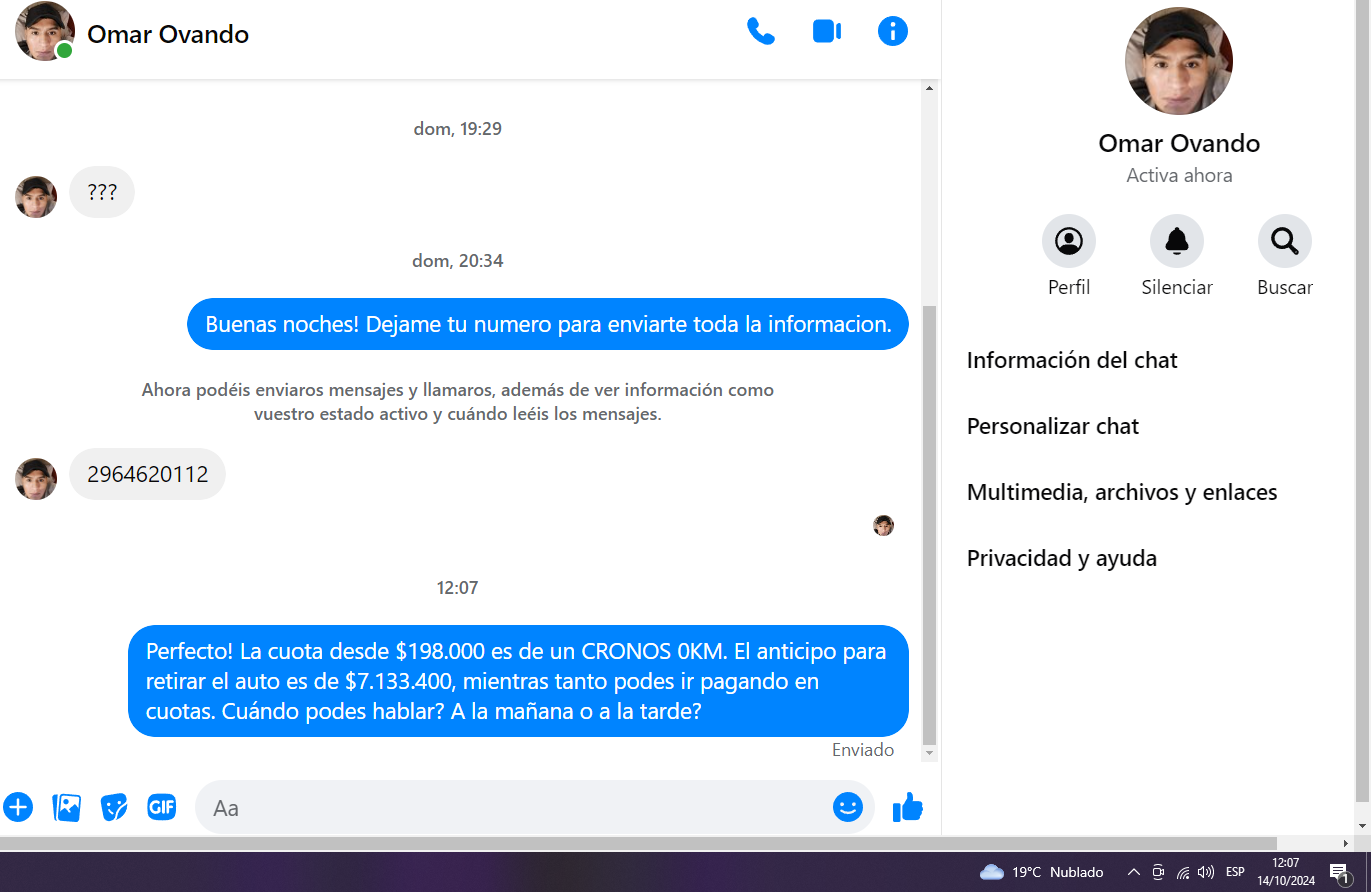Click the chat's vertical scrollbar thumb
Screen dimensions: 1371x892
pos(929,520)
